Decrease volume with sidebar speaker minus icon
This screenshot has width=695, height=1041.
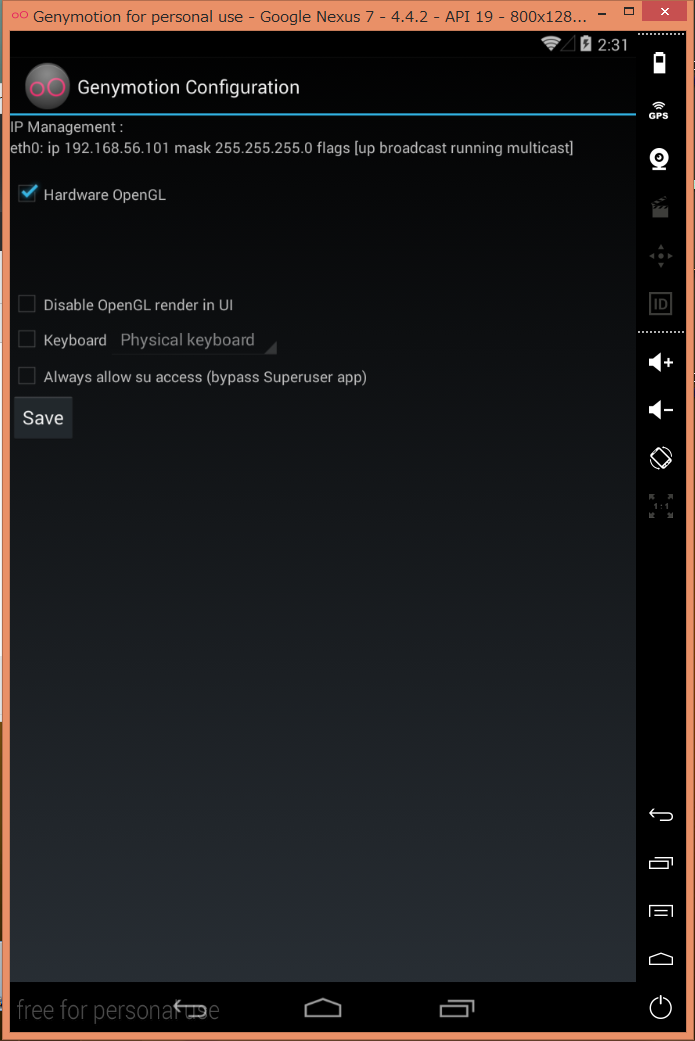tap(660, 410)
